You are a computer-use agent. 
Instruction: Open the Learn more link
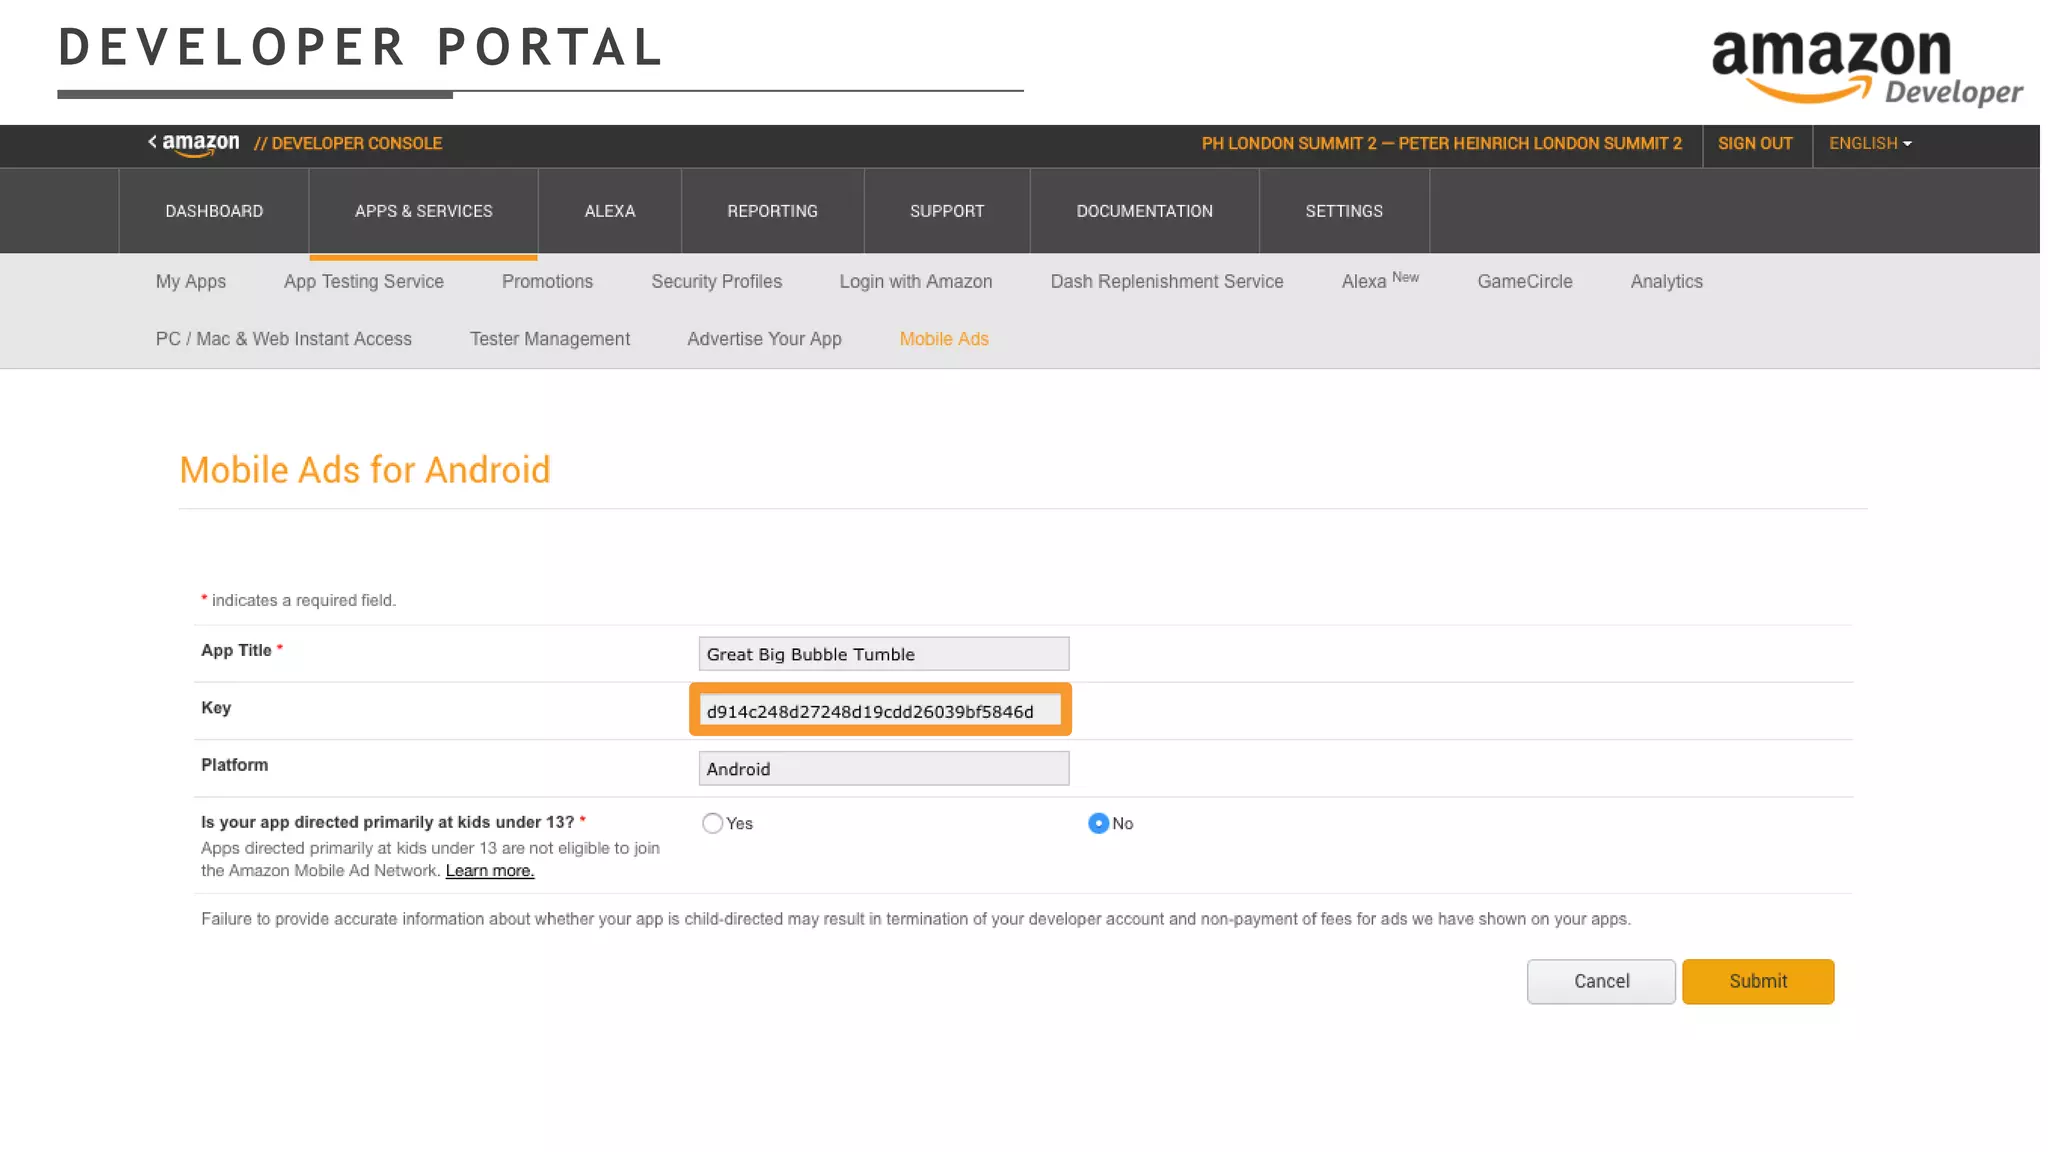coord(489,870)
